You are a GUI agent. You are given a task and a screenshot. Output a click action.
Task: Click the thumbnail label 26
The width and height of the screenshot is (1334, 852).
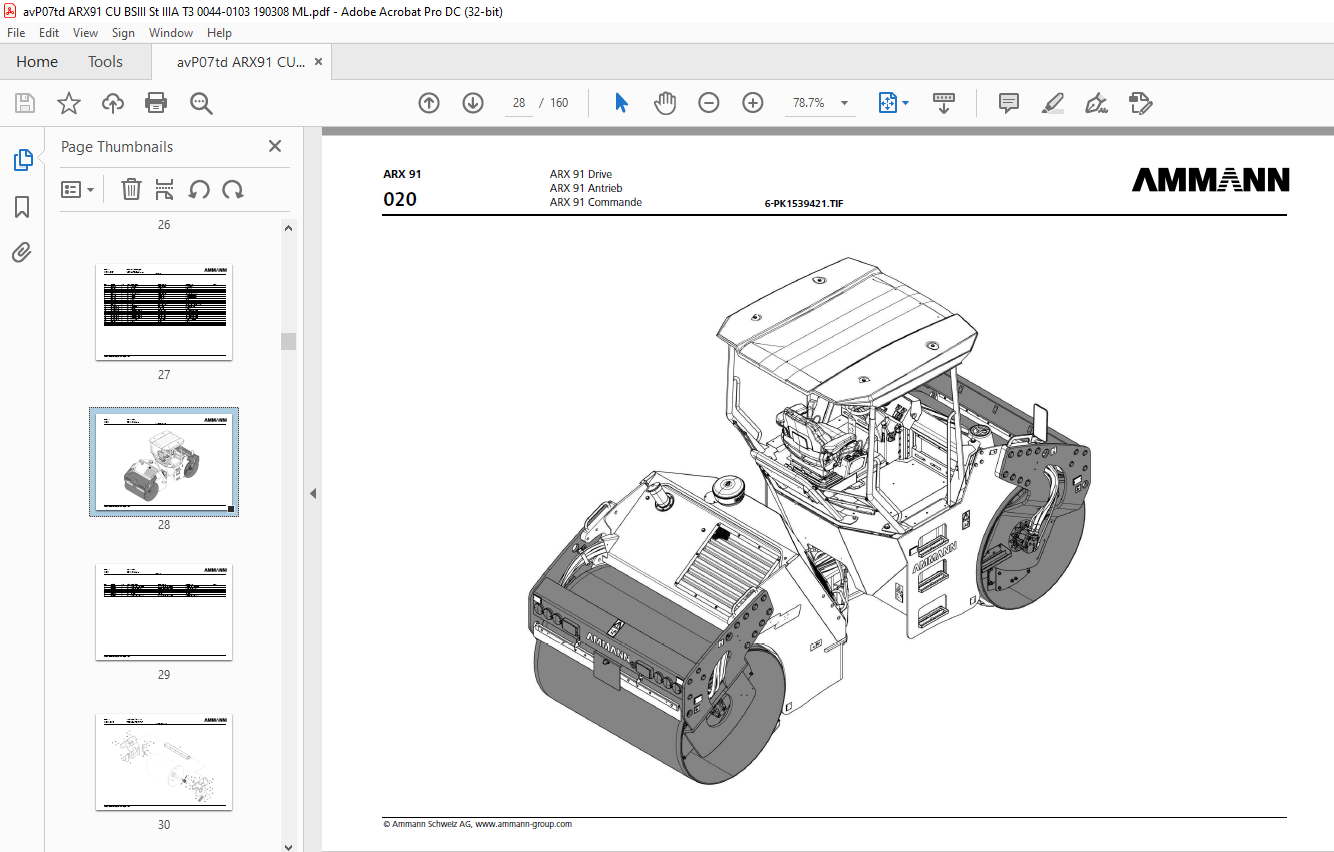164,225
